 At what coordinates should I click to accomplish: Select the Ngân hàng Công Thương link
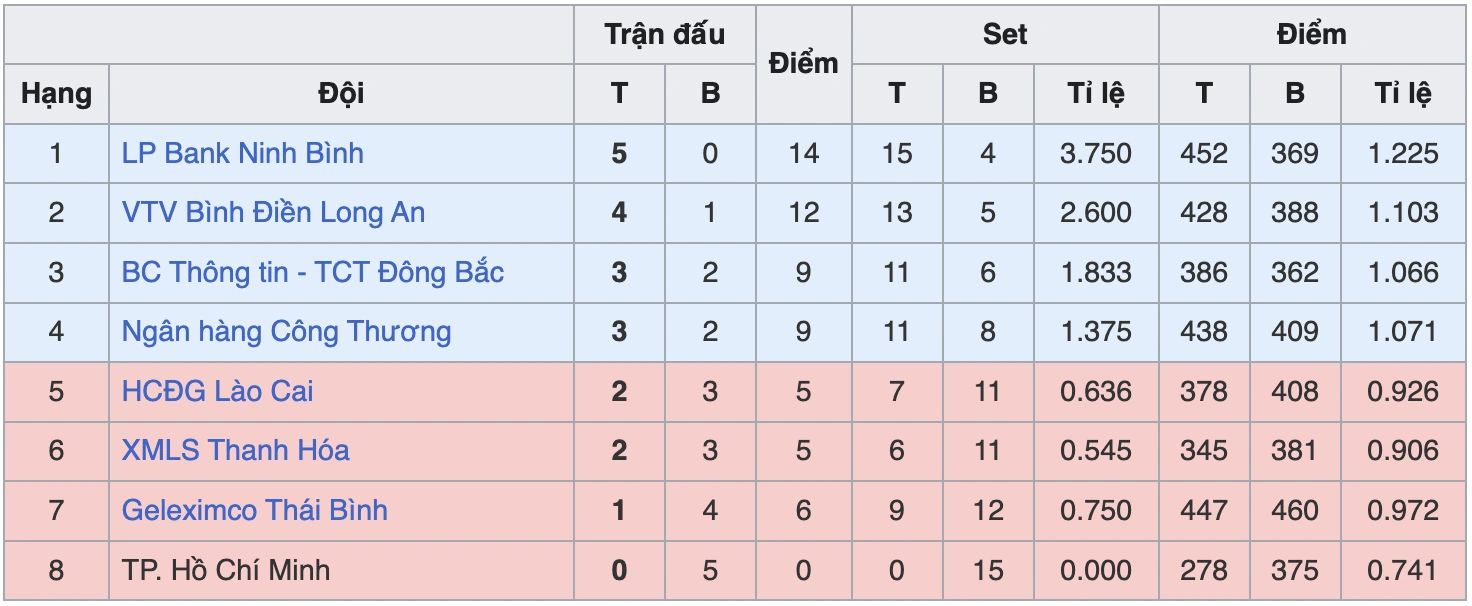click(x=286, y=331)
